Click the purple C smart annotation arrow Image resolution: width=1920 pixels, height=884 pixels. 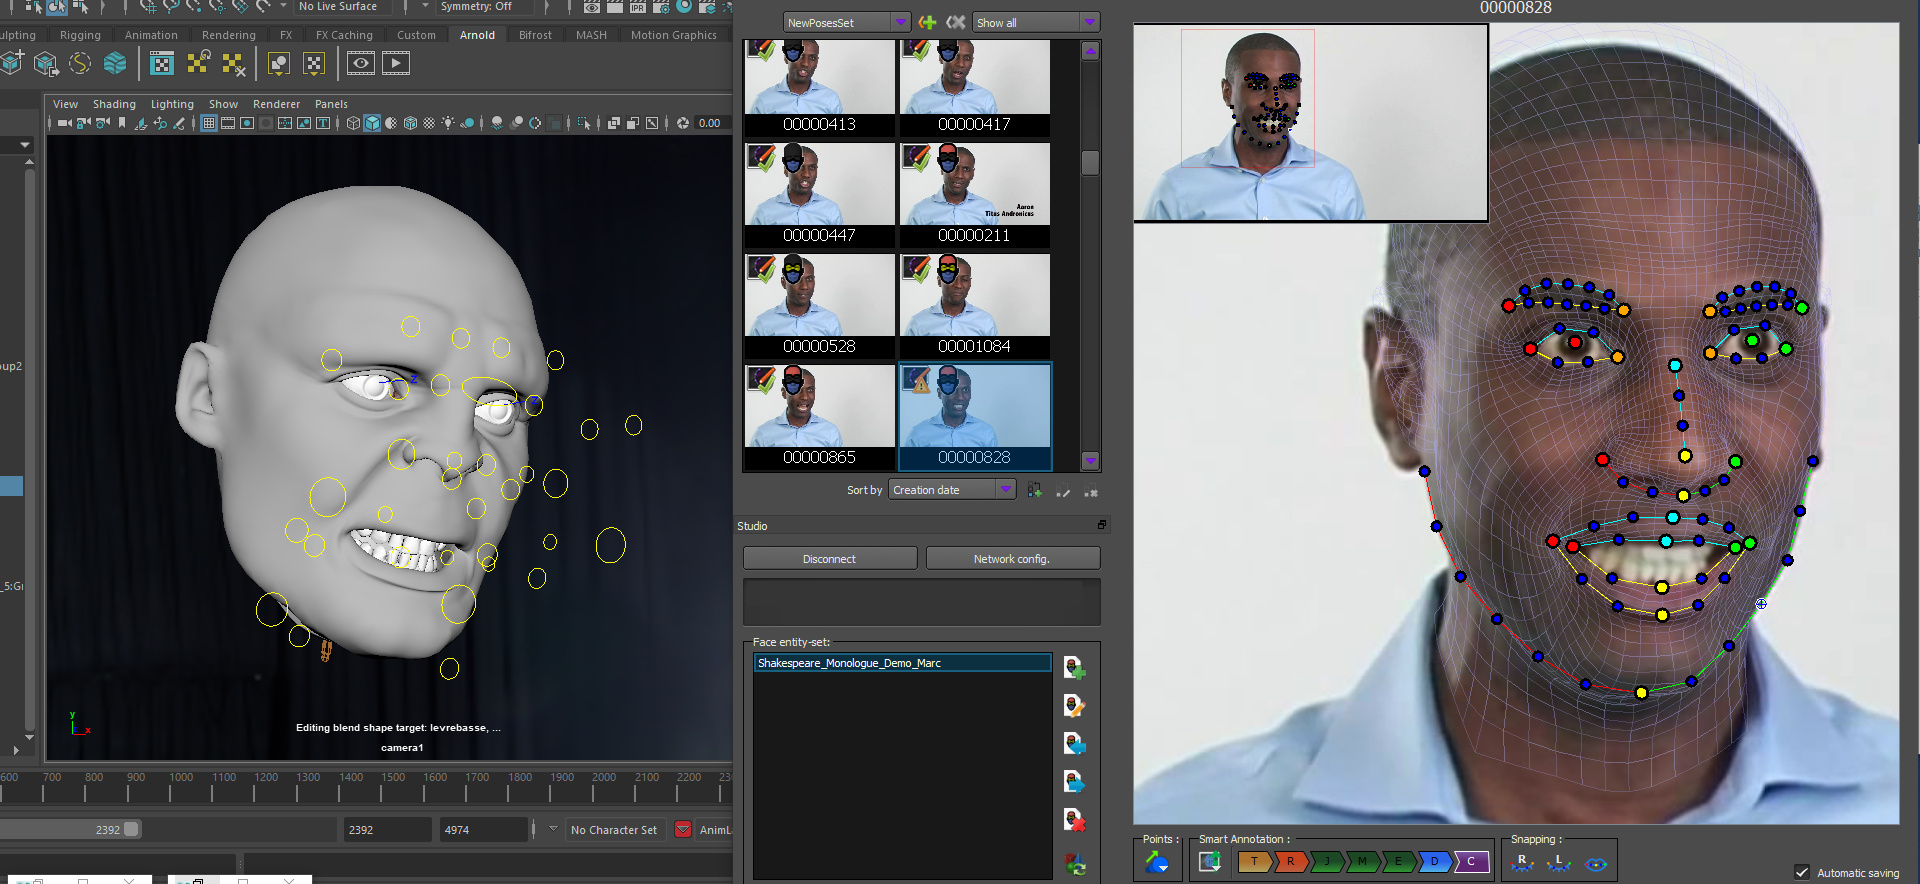[x=1472, y=861]
